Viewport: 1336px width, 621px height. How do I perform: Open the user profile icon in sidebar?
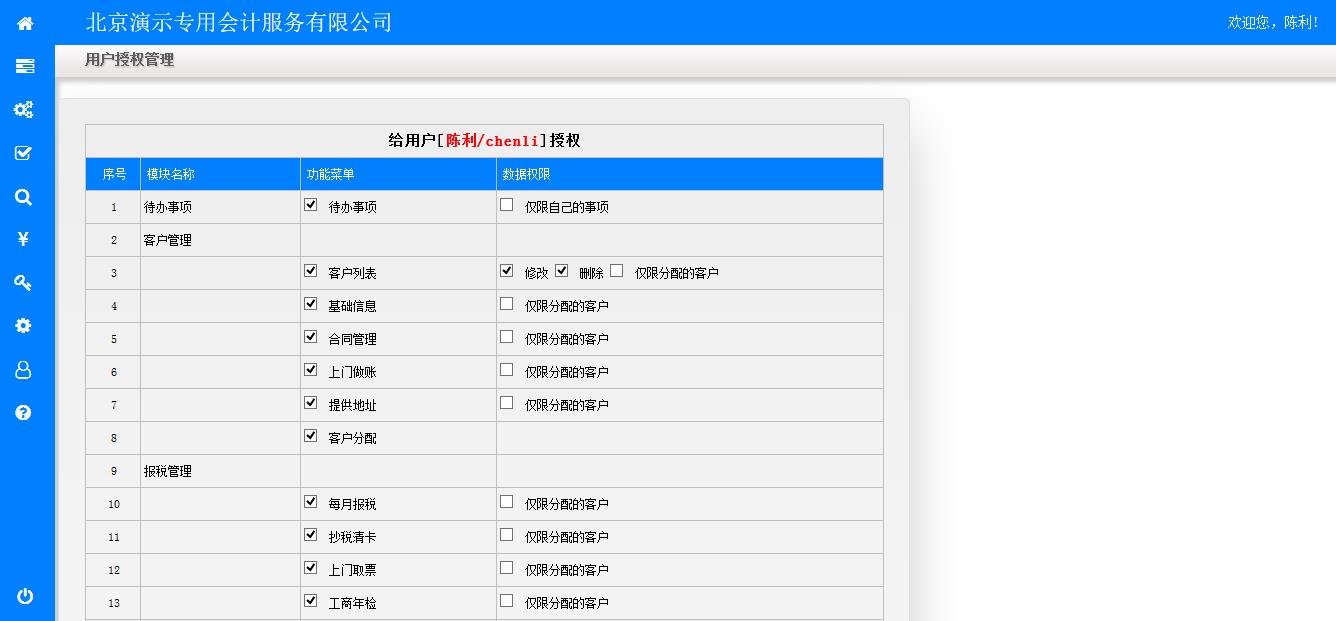coord(24,370)
